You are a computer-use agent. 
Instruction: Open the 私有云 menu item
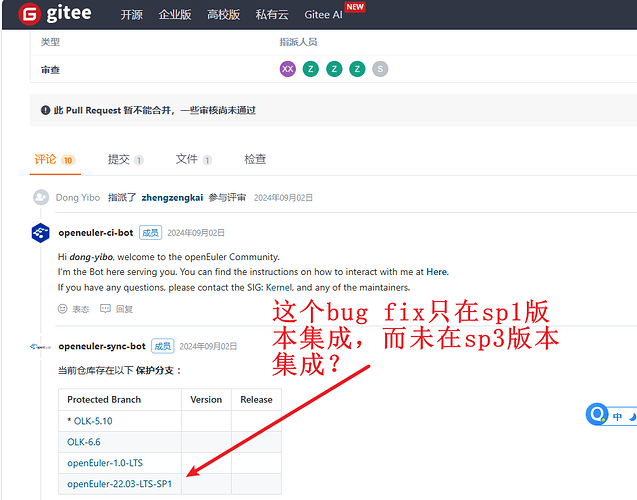(x=272, y=15)
